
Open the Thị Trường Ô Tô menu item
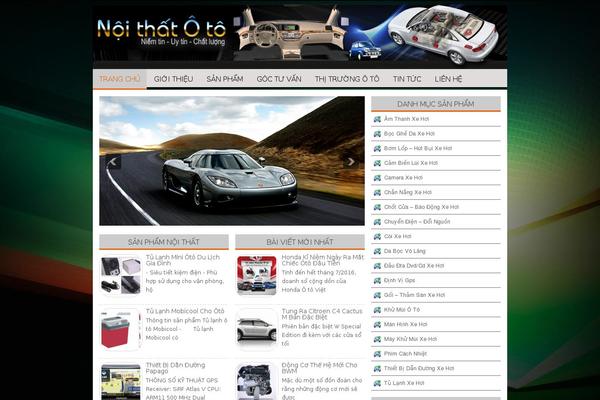click(x=347, y=79)
